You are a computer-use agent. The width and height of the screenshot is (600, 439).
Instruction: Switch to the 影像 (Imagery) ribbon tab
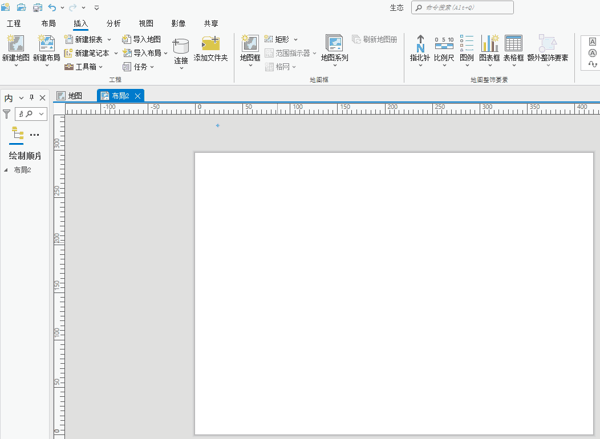point(178,24)
